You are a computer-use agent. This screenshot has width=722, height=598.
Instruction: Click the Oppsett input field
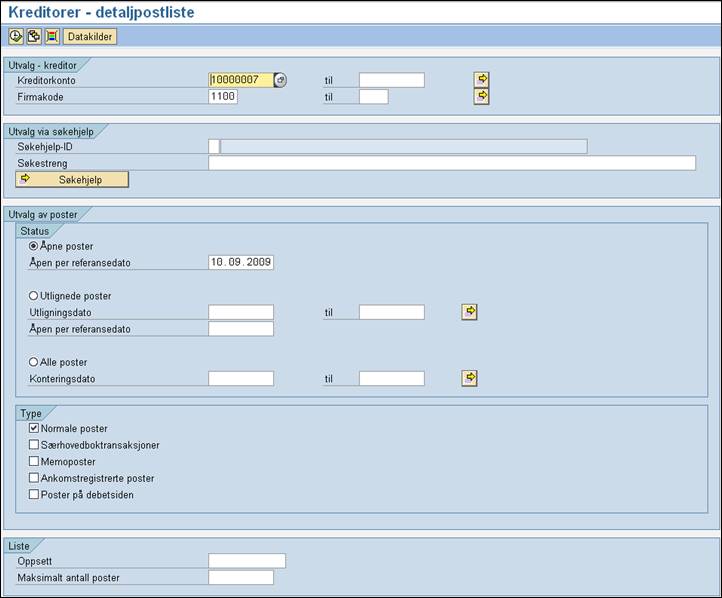247,561
